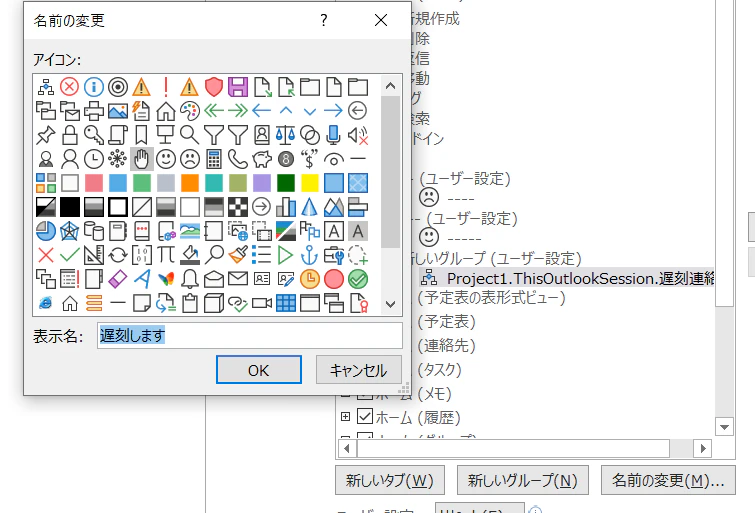Choose the green checkmark circle icon
This screenshot has height=513, width=755.
coord(358,279)
